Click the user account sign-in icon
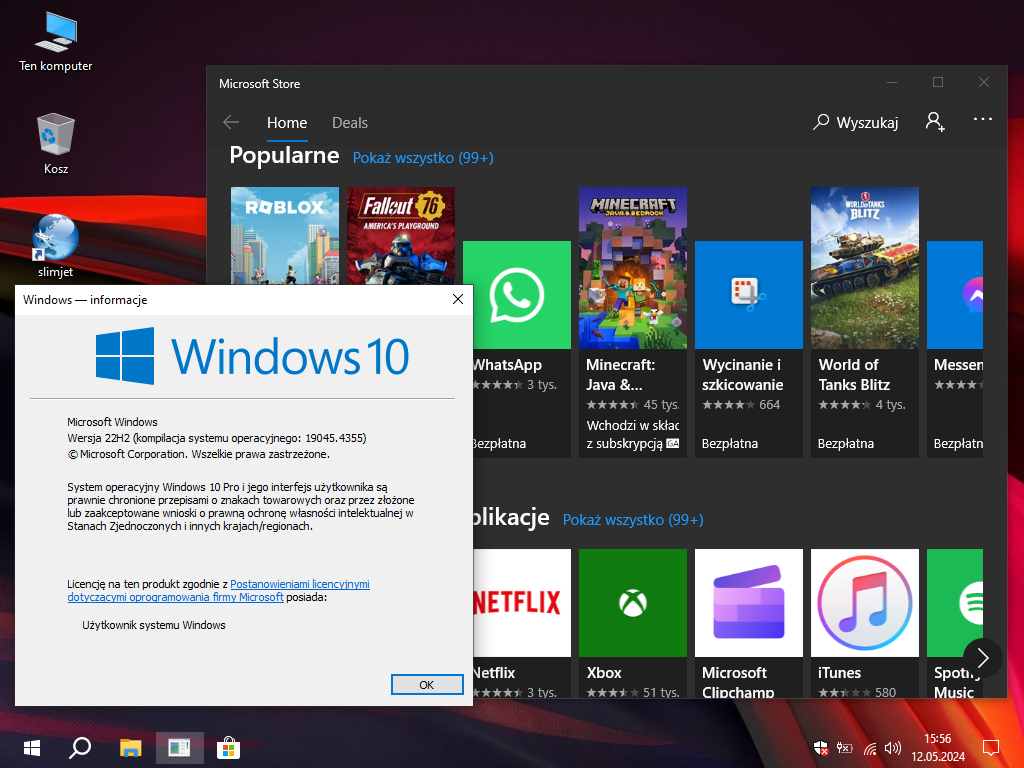The image size is (1024, 768). coord(935,122)
